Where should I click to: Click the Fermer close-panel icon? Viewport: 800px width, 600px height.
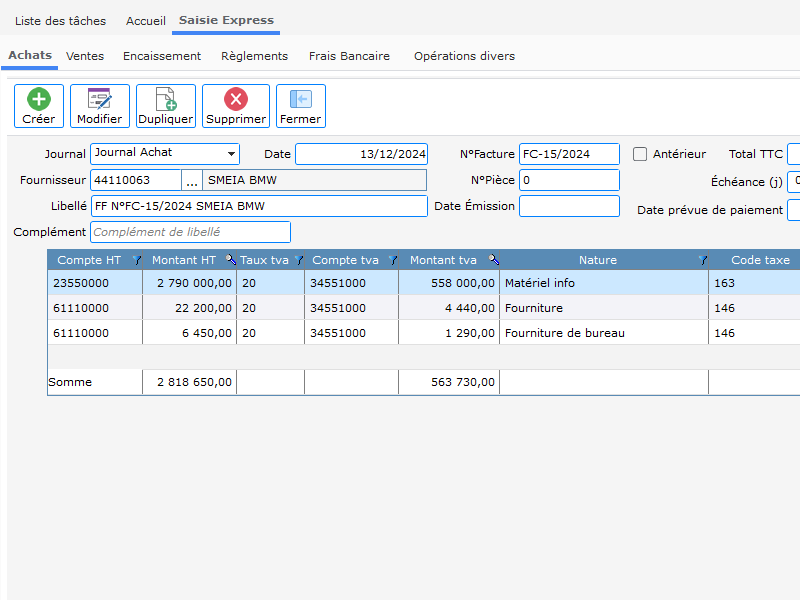coord(300,99)
